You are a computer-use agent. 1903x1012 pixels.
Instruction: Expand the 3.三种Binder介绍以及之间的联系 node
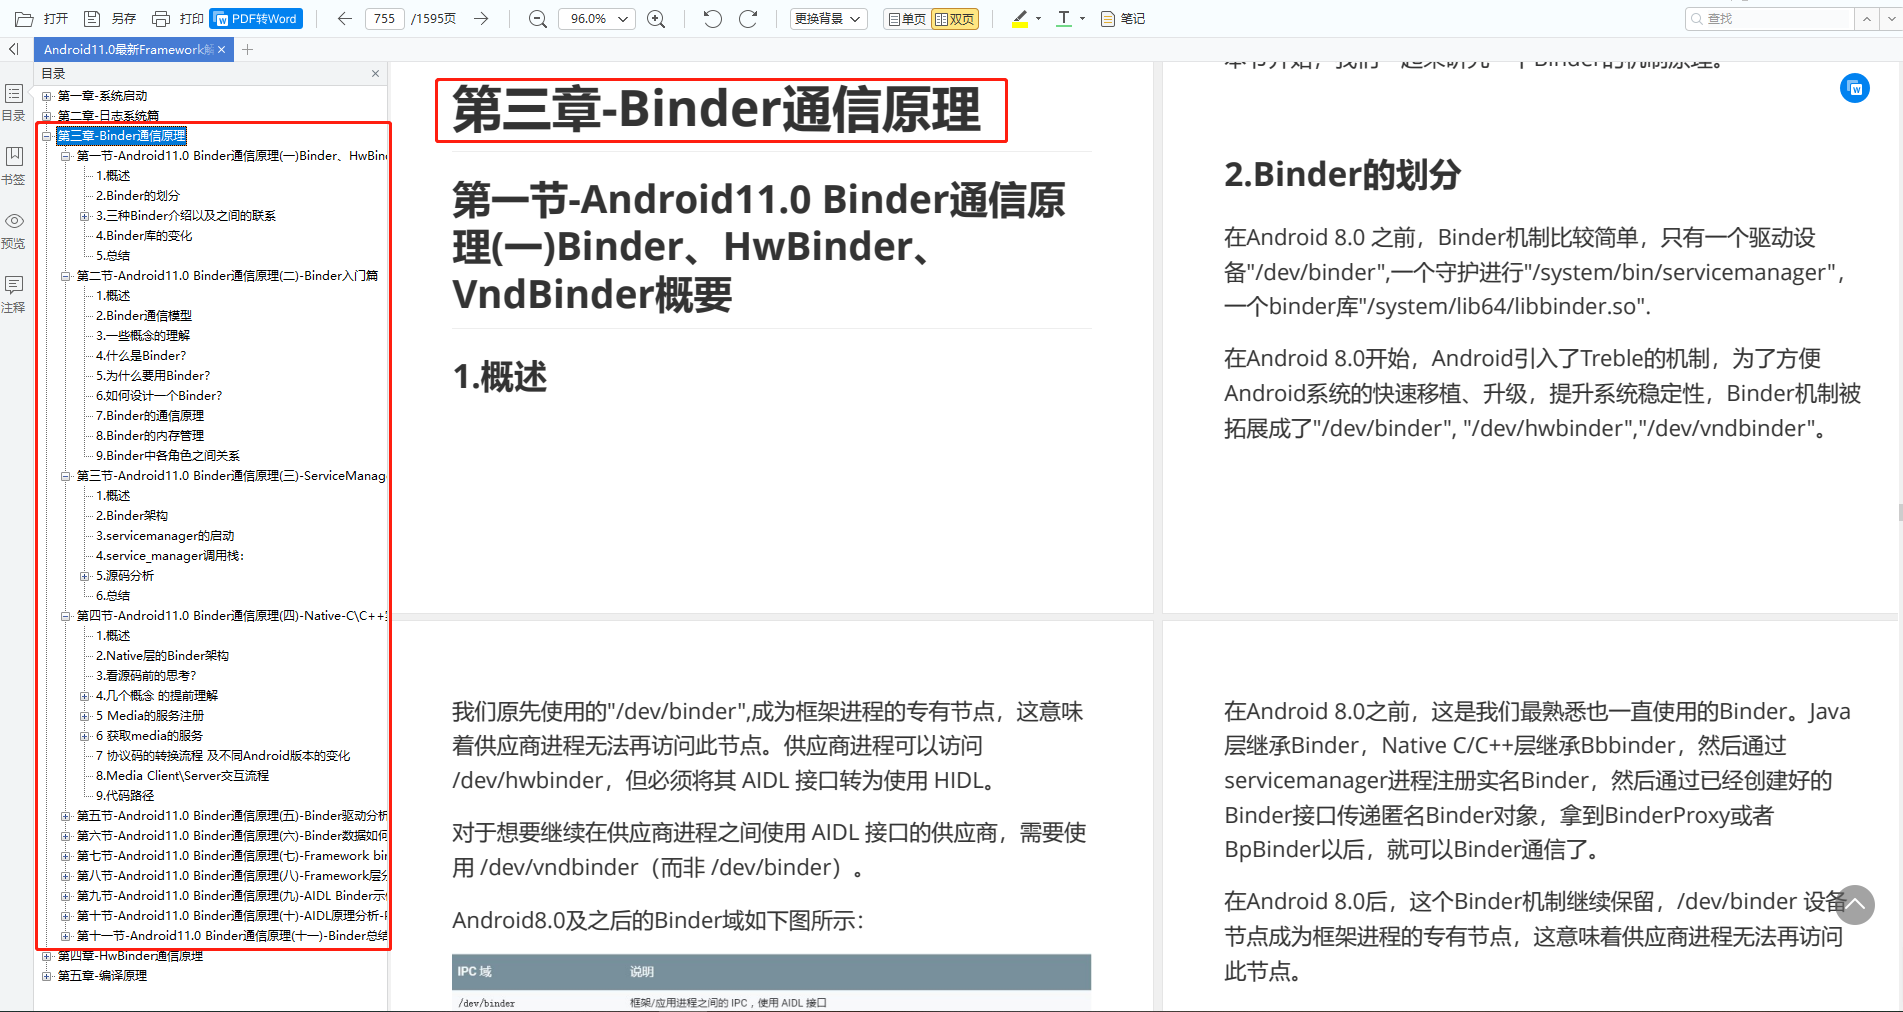click(85, 216)
